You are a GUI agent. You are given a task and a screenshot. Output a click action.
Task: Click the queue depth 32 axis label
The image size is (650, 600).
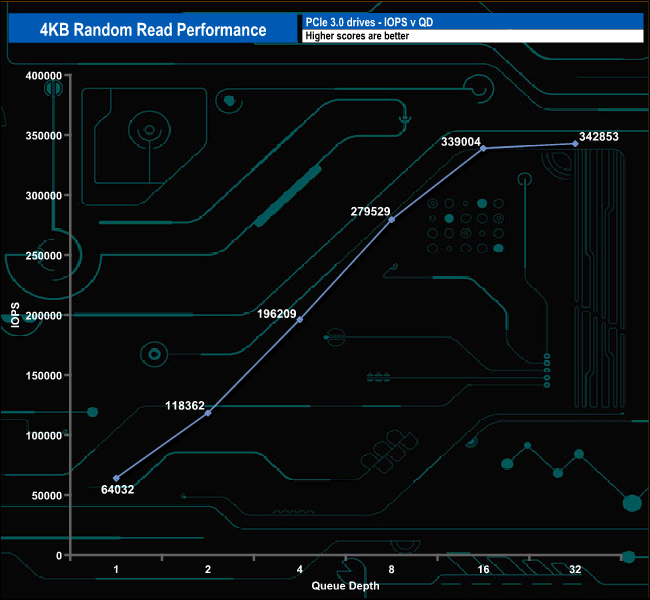tap(575, 569)
